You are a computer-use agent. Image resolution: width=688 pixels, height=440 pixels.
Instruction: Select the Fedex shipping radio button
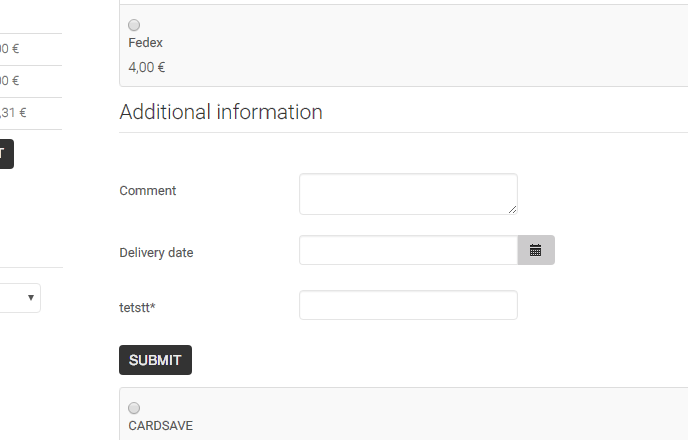coord(134,25)
